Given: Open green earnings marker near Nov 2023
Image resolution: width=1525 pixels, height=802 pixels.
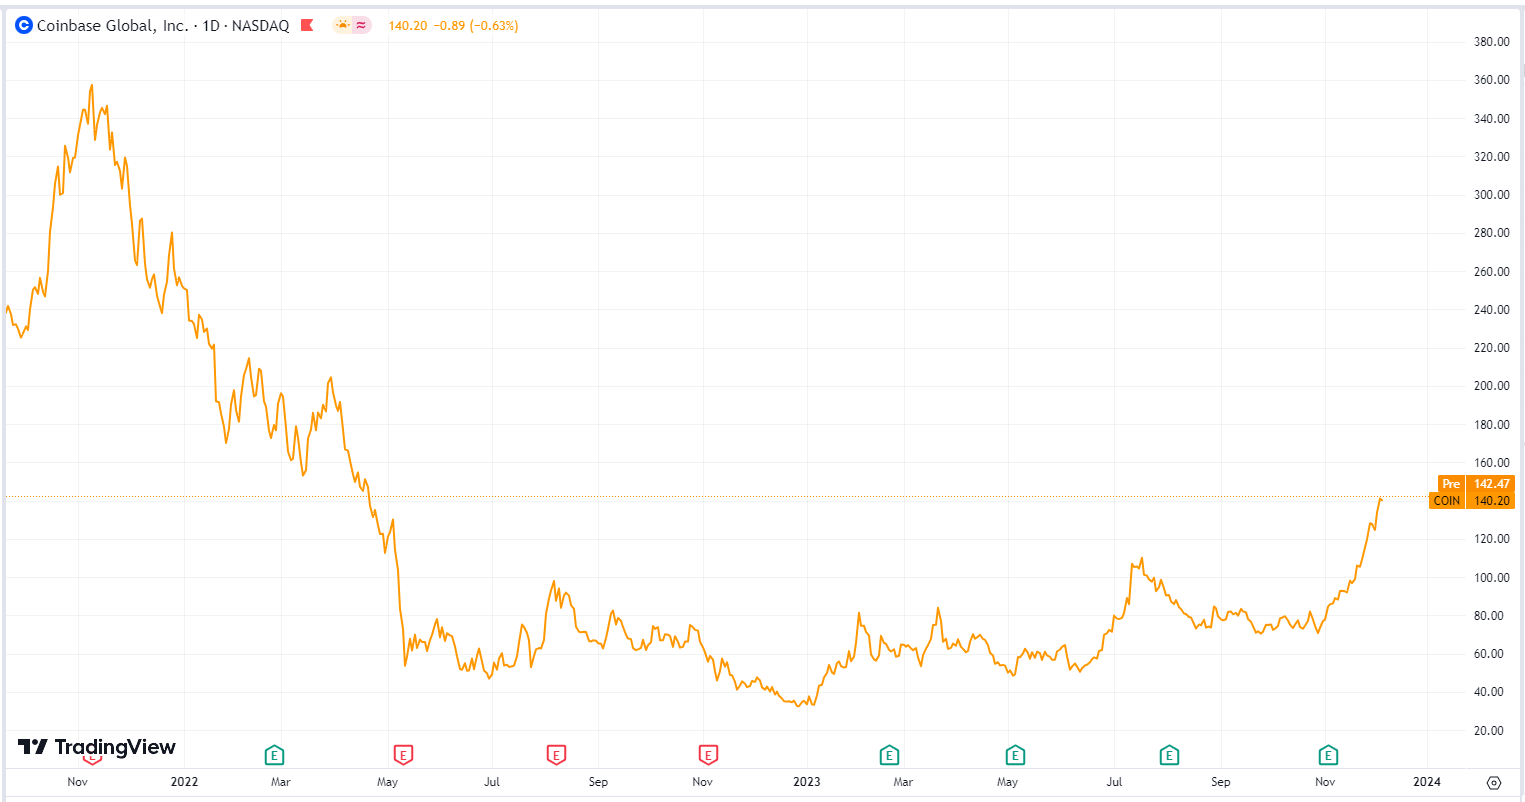Looking at the screenshot, I should (1328, 755).
